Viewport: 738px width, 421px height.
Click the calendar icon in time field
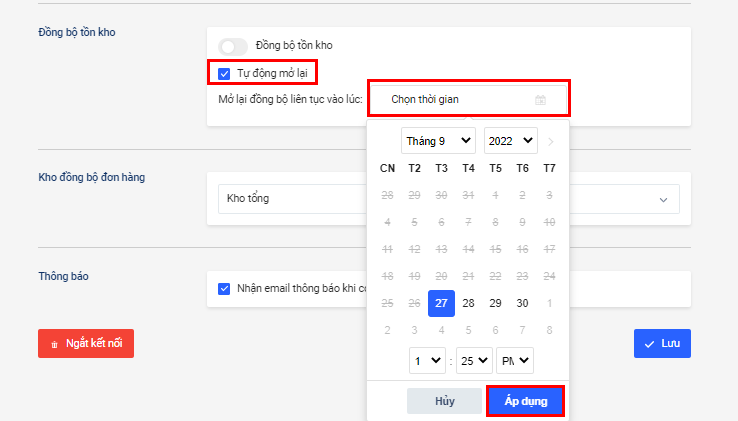pyautogui.click(x=540, y=100)
